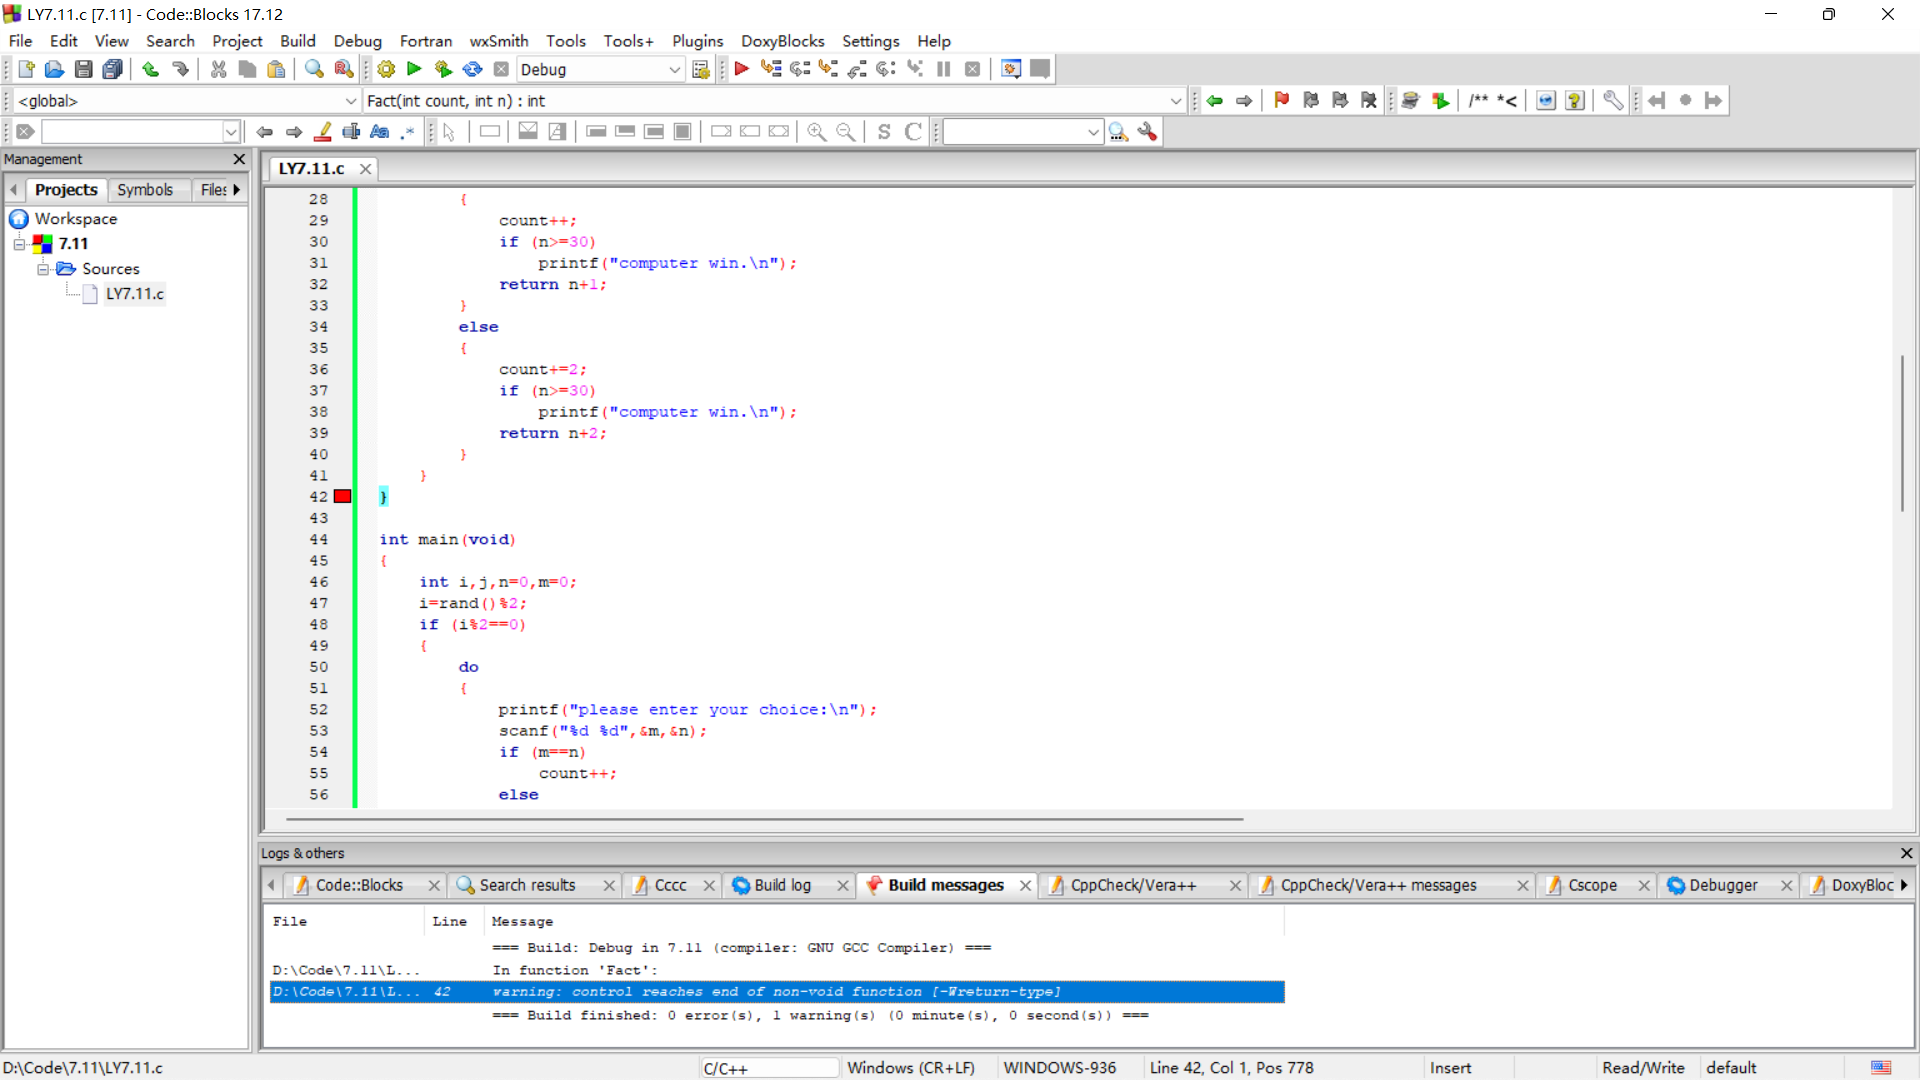Open LY7.11.c in the project tree
Viewport: 1920px width, 1080px height.
135,293
